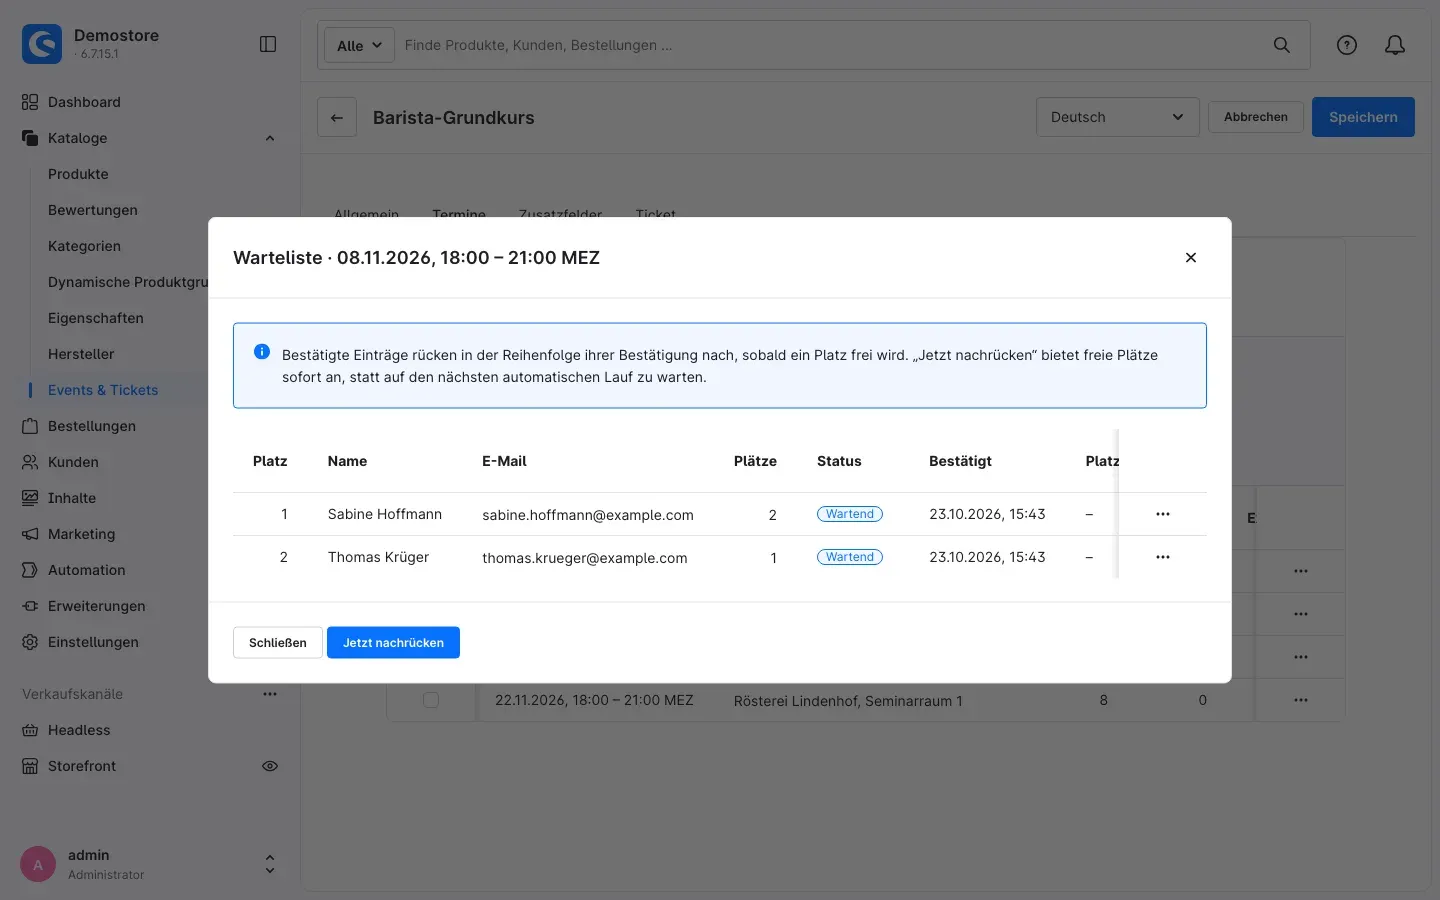Open the help center question mark icon
1440x900 pixels.
point(1347,45)
